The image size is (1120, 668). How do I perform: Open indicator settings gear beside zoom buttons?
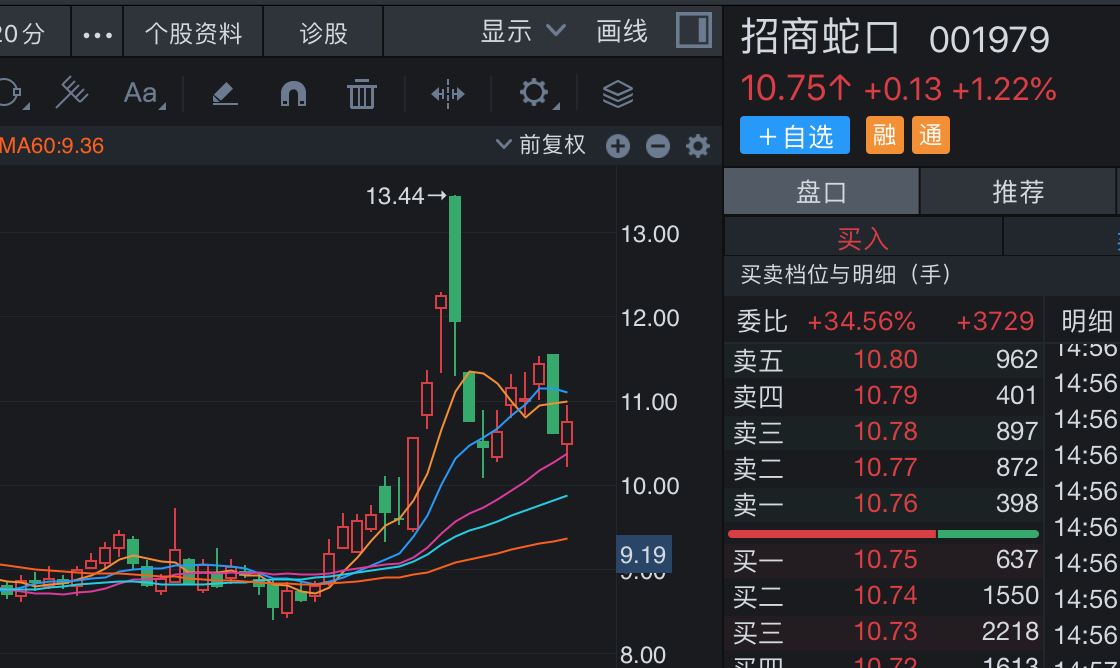click(697, 147)
